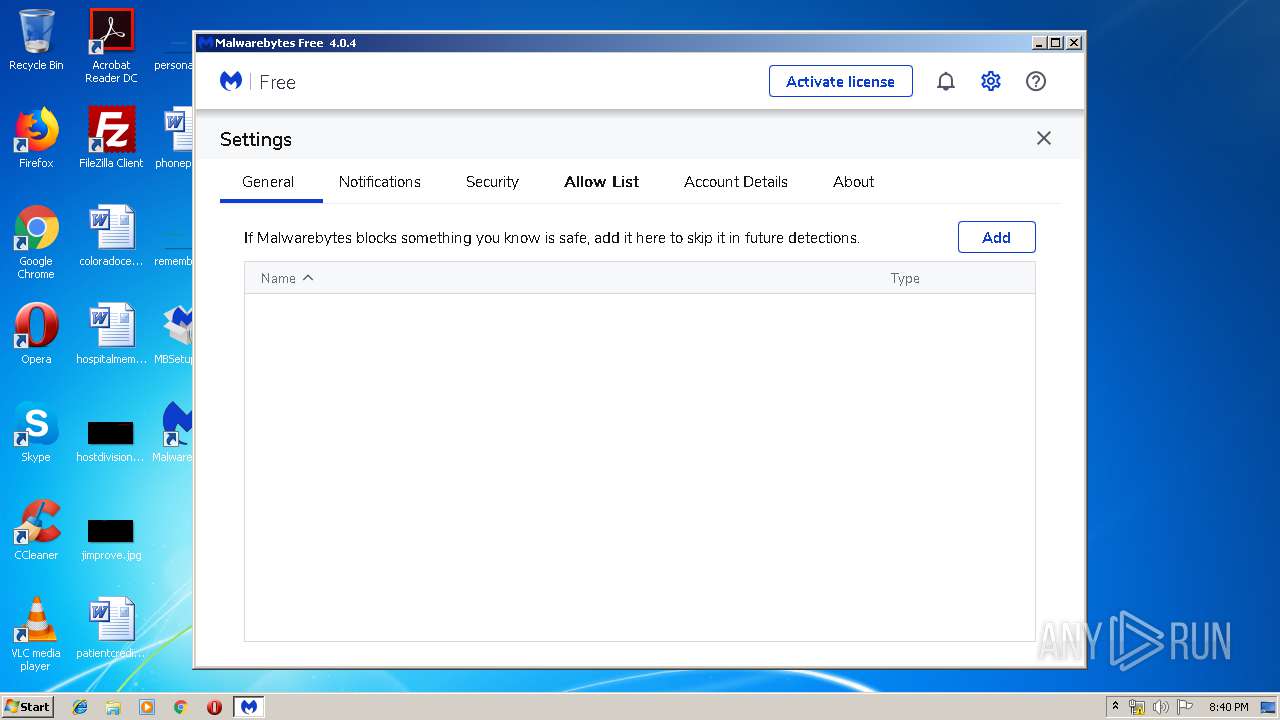Launch Opera desktop icon

point(36,334)
